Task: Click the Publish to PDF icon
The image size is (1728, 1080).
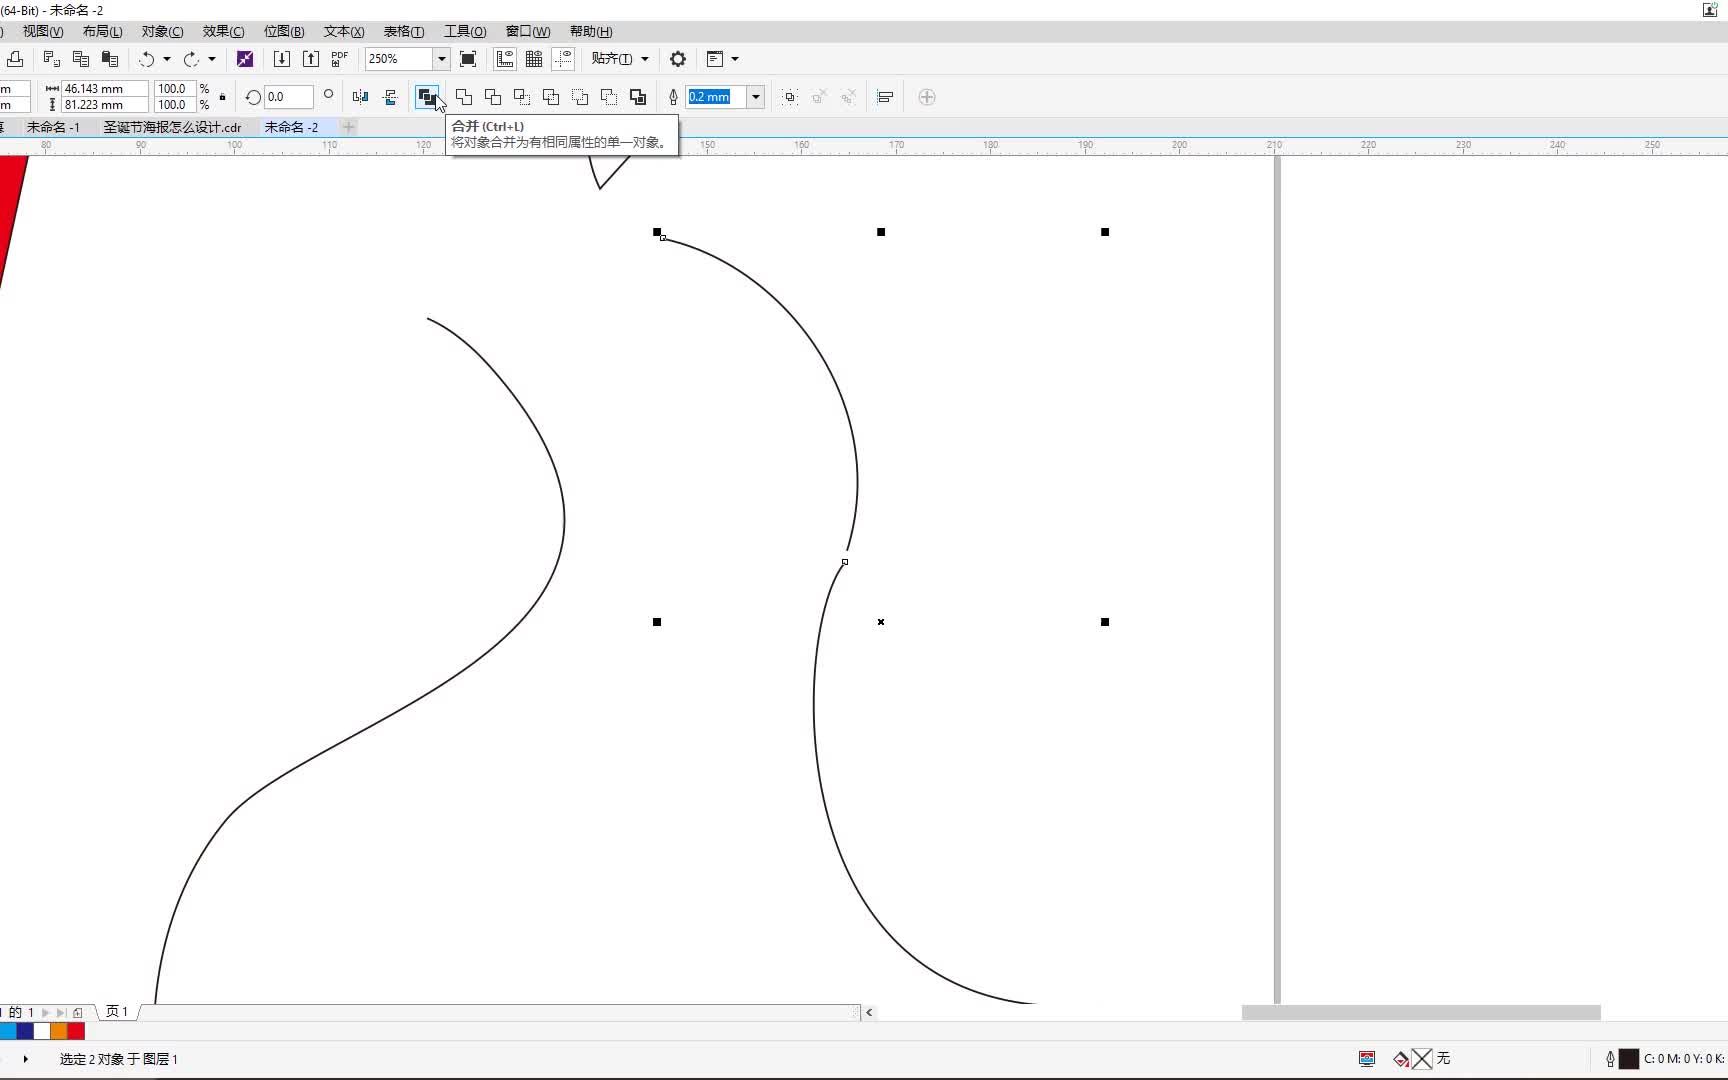Action: click(339, 59)
